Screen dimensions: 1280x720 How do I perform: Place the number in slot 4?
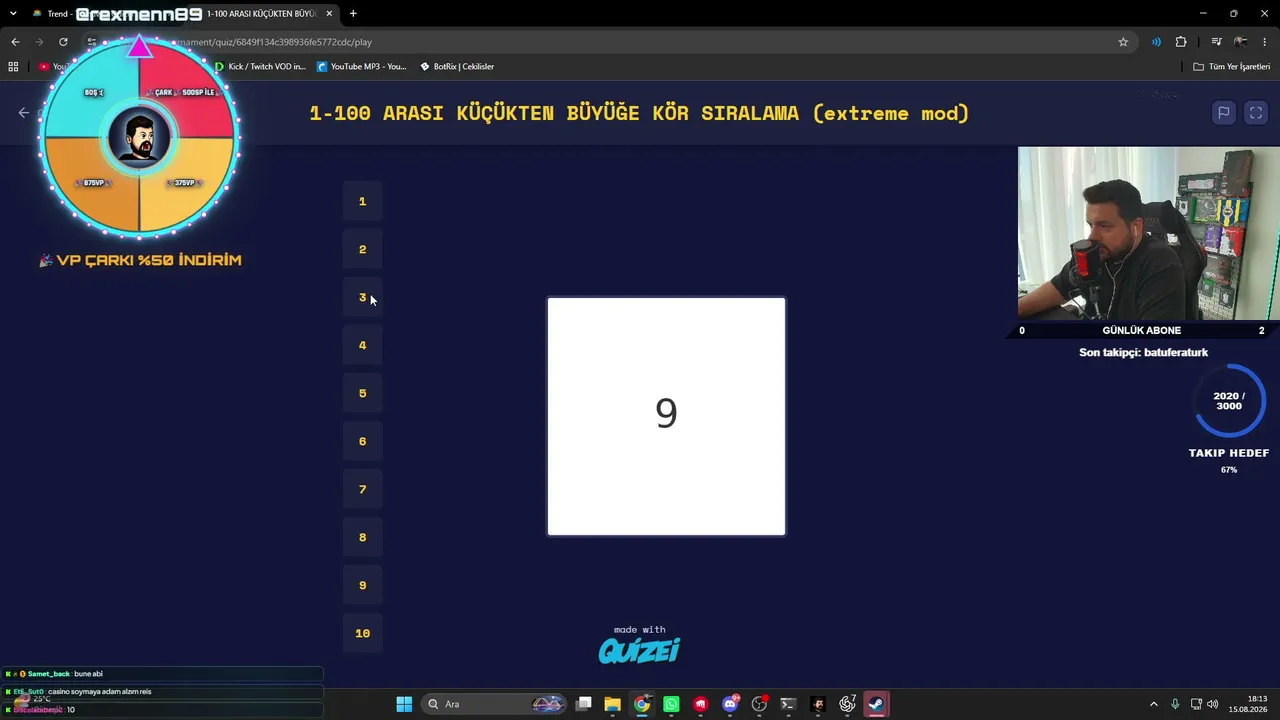pos(363,345)
